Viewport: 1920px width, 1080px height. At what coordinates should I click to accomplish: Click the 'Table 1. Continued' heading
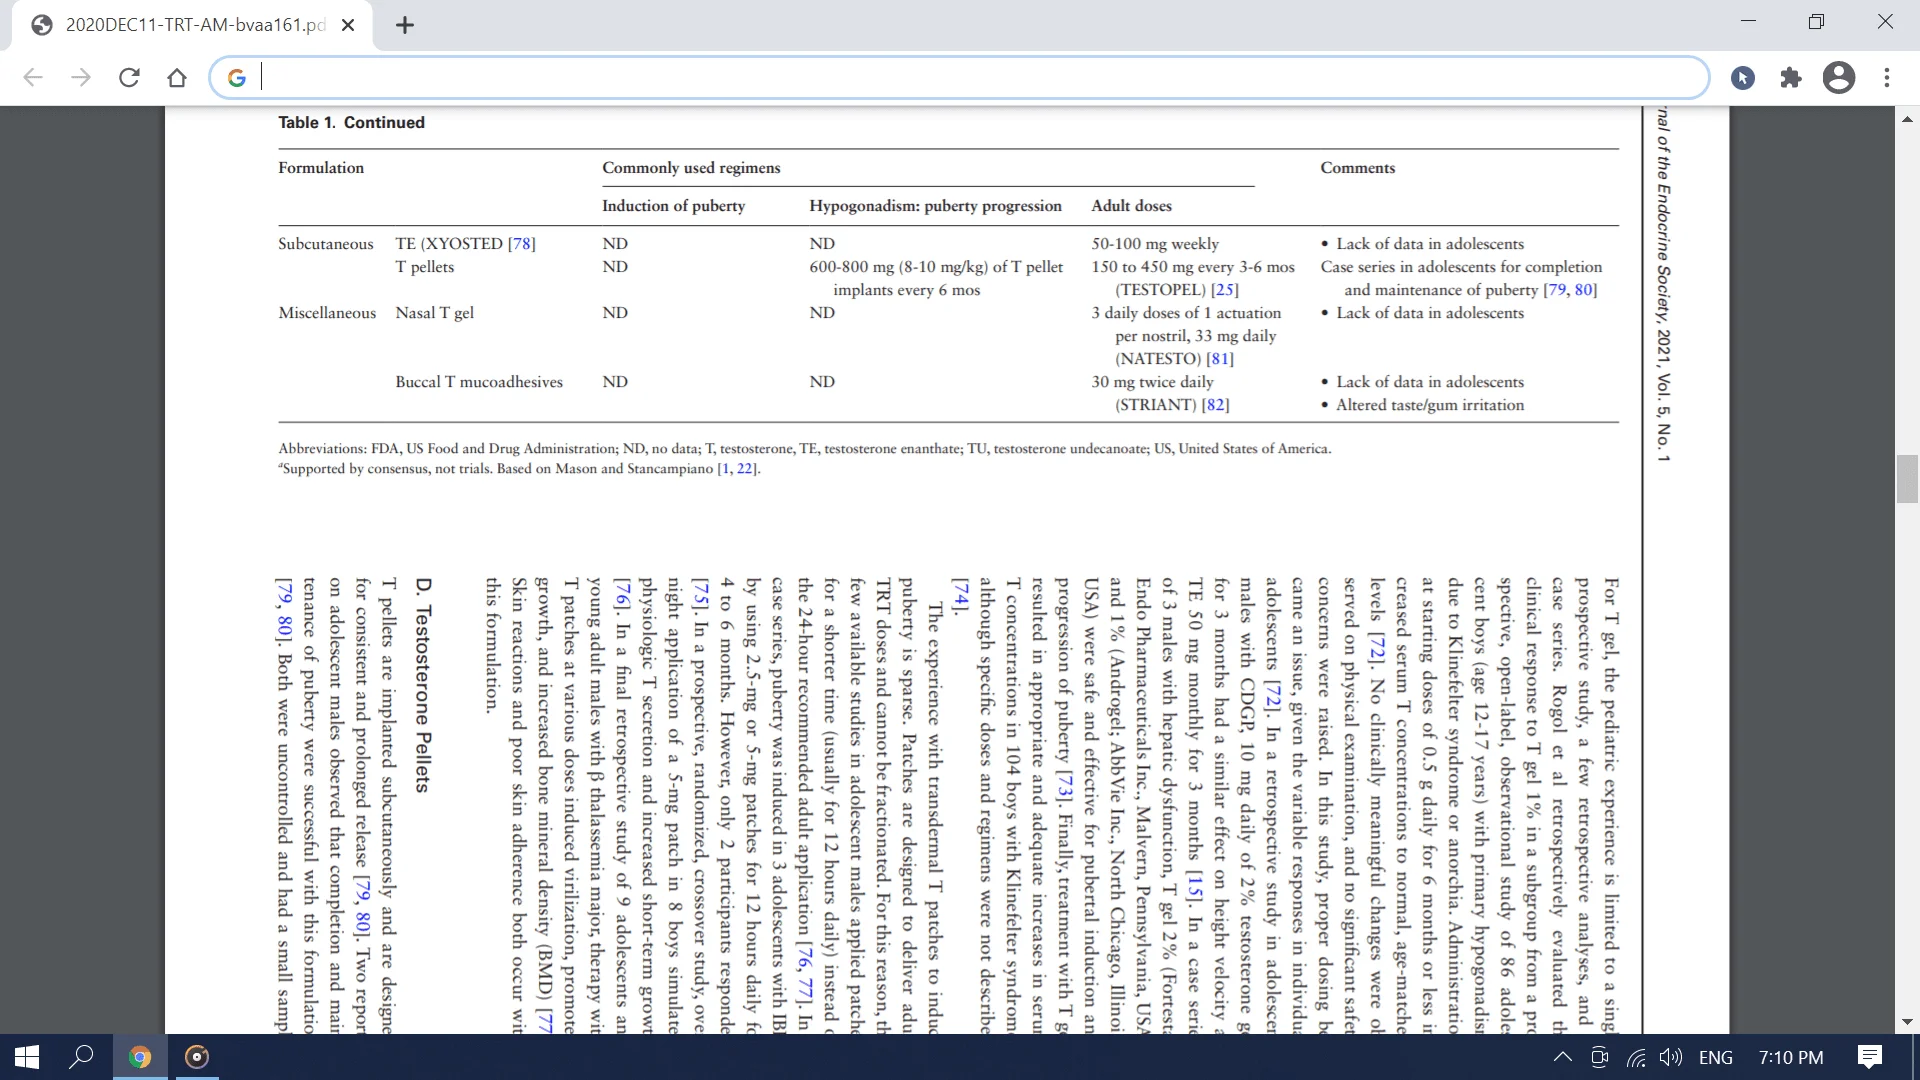pyautogui.click(x=351, y=122)
